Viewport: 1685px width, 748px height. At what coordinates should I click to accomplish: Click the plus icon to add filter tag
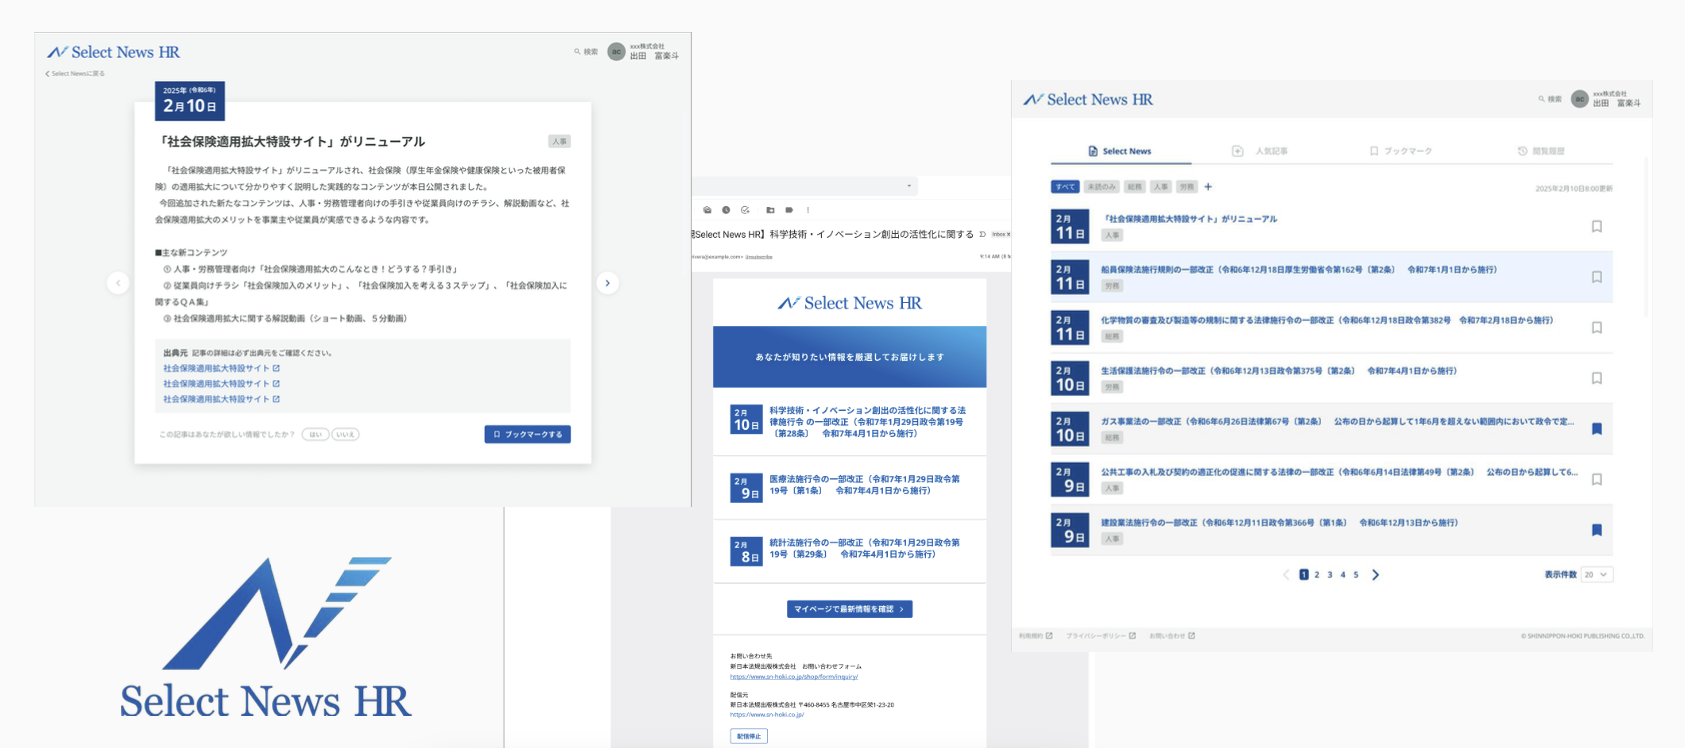click(1208, 187)
